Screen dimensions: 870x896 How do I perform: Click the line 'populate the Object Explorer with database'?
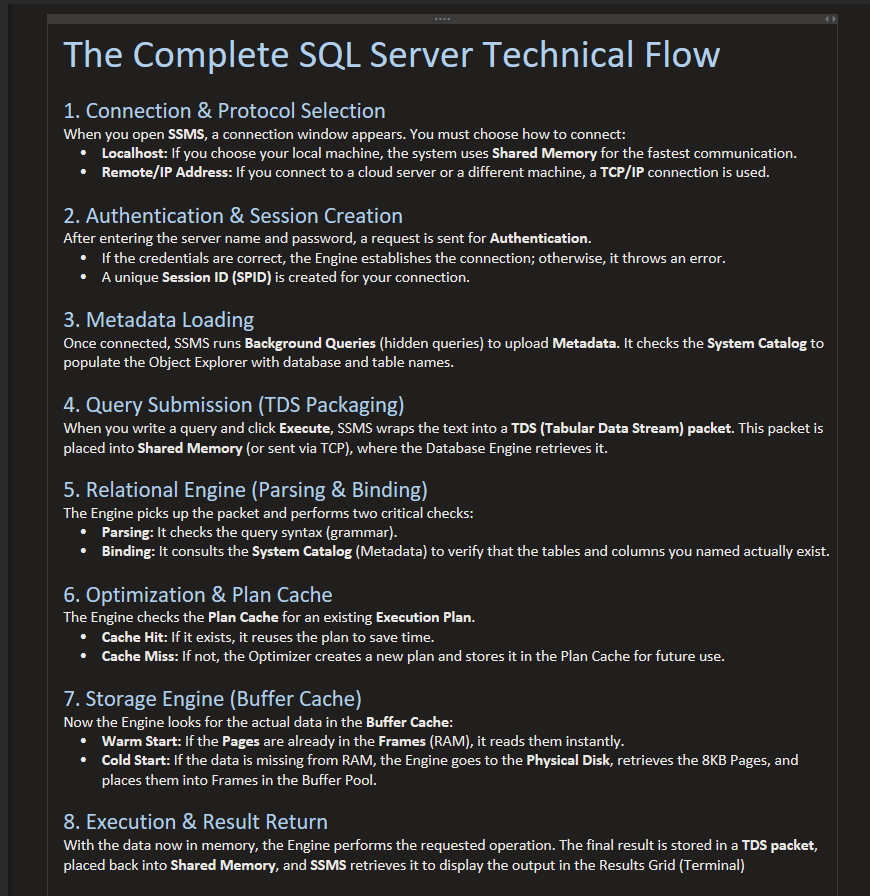coord(258,362)
